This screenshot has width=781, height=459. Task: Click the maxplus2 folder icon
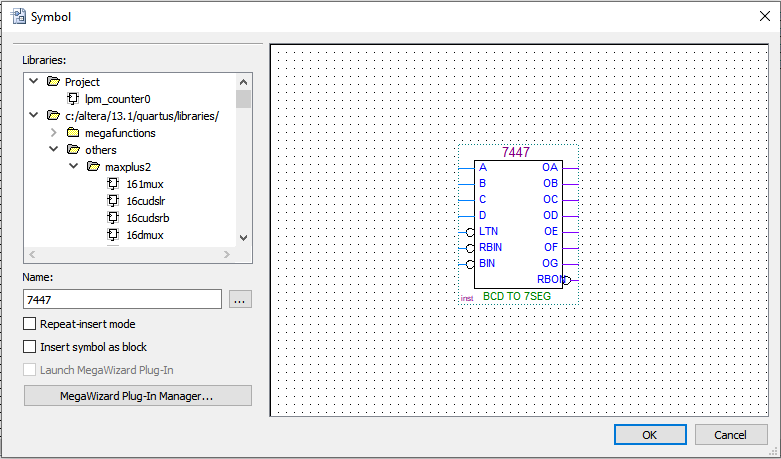click(93, 167)
